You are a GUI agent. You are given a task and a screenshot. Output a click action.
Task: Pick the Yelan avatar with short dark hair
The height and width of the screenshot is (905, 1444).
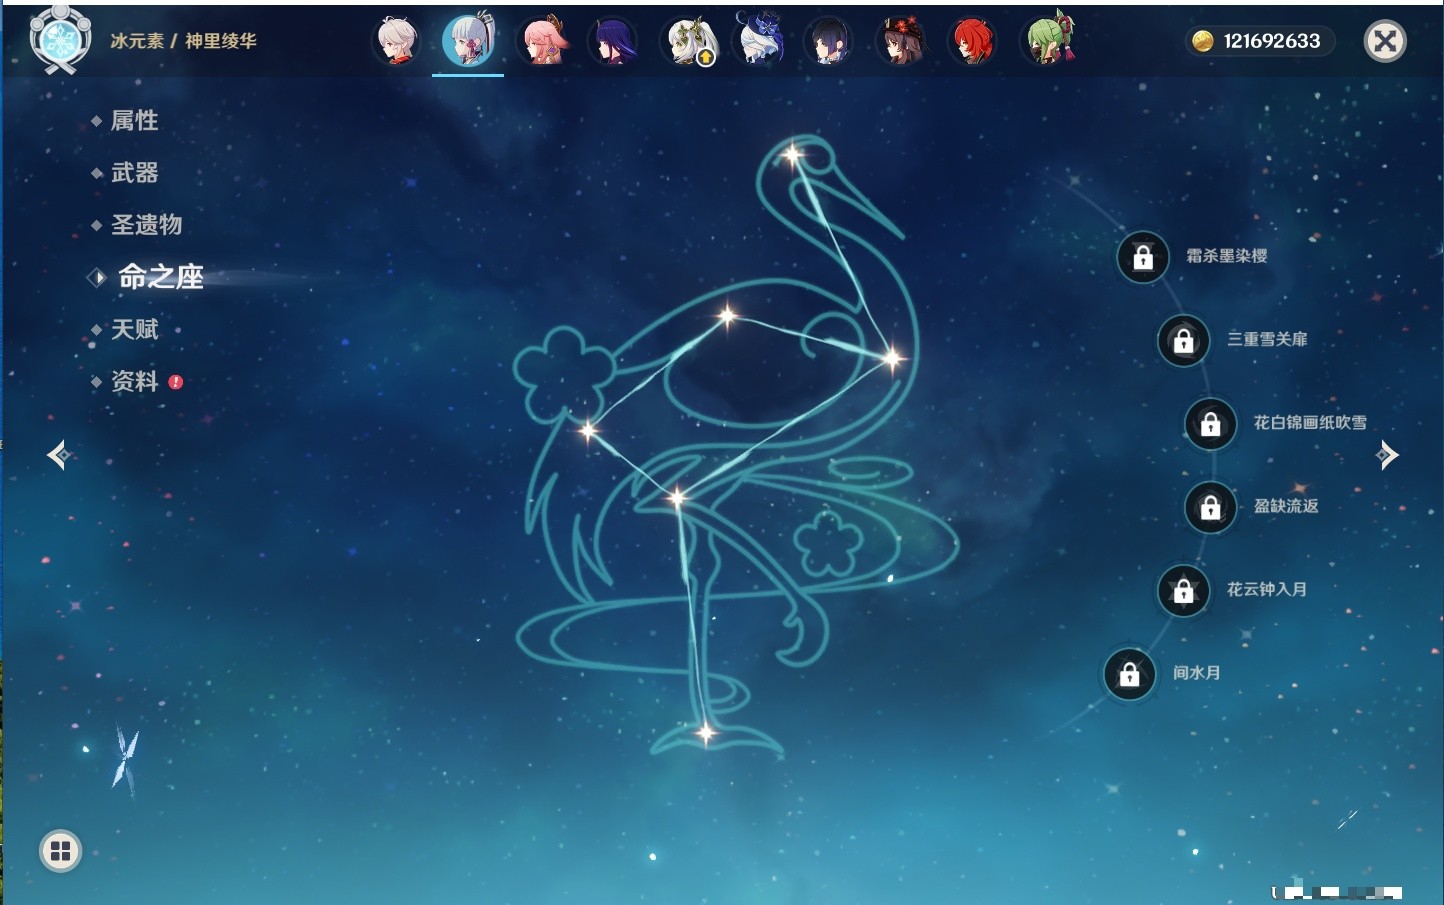[829, 42]
